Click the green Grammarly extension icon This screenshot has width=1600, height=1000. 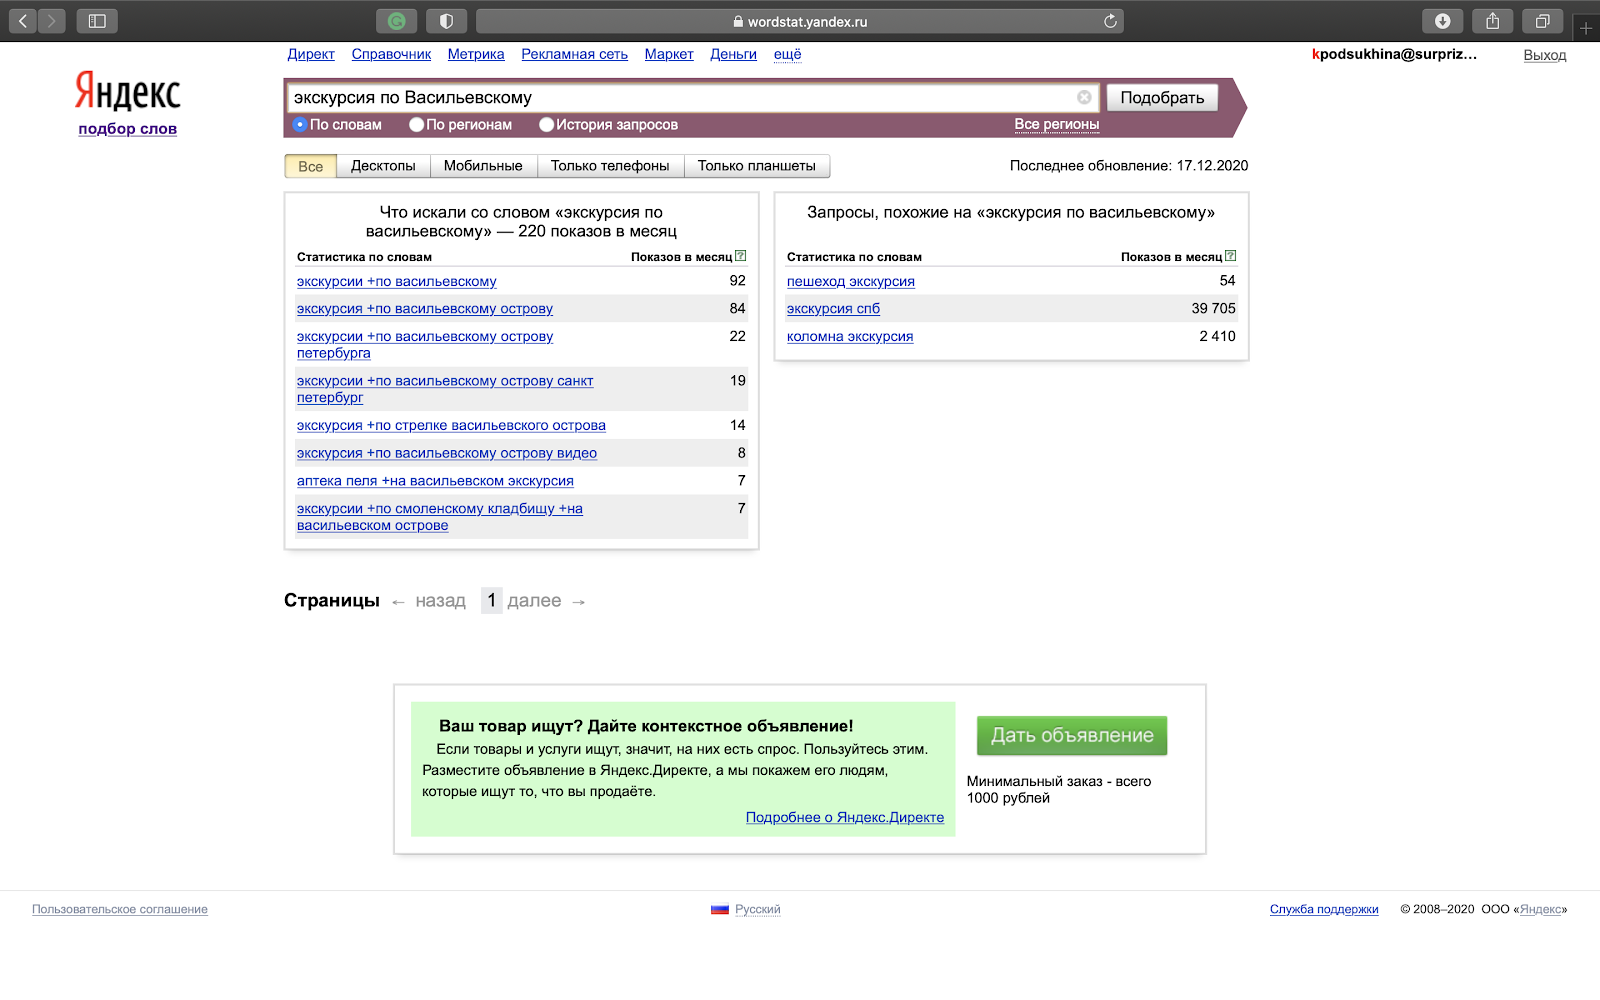(x=396, y=21)
